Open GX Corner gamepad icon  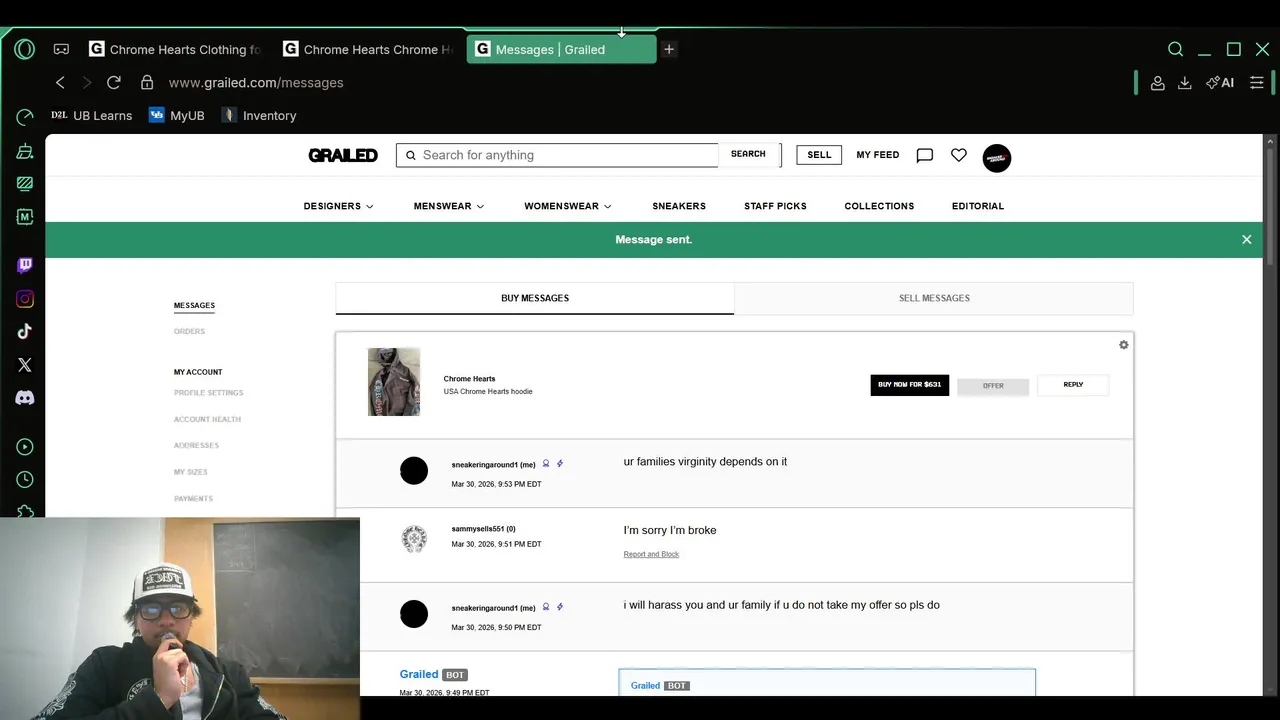coord(61,49)
